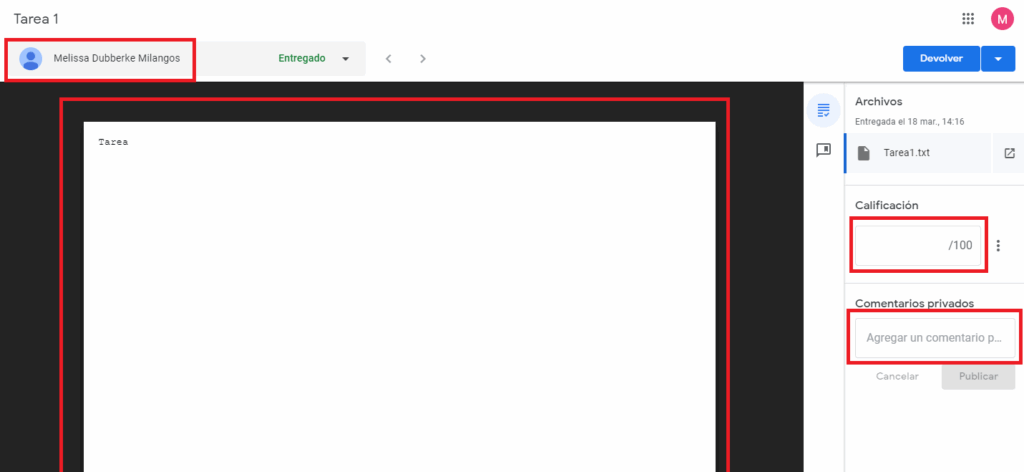The image size is (1024, 472).
Task: Open Tarea1.txt in a new window
Action: coord(1009,153)
